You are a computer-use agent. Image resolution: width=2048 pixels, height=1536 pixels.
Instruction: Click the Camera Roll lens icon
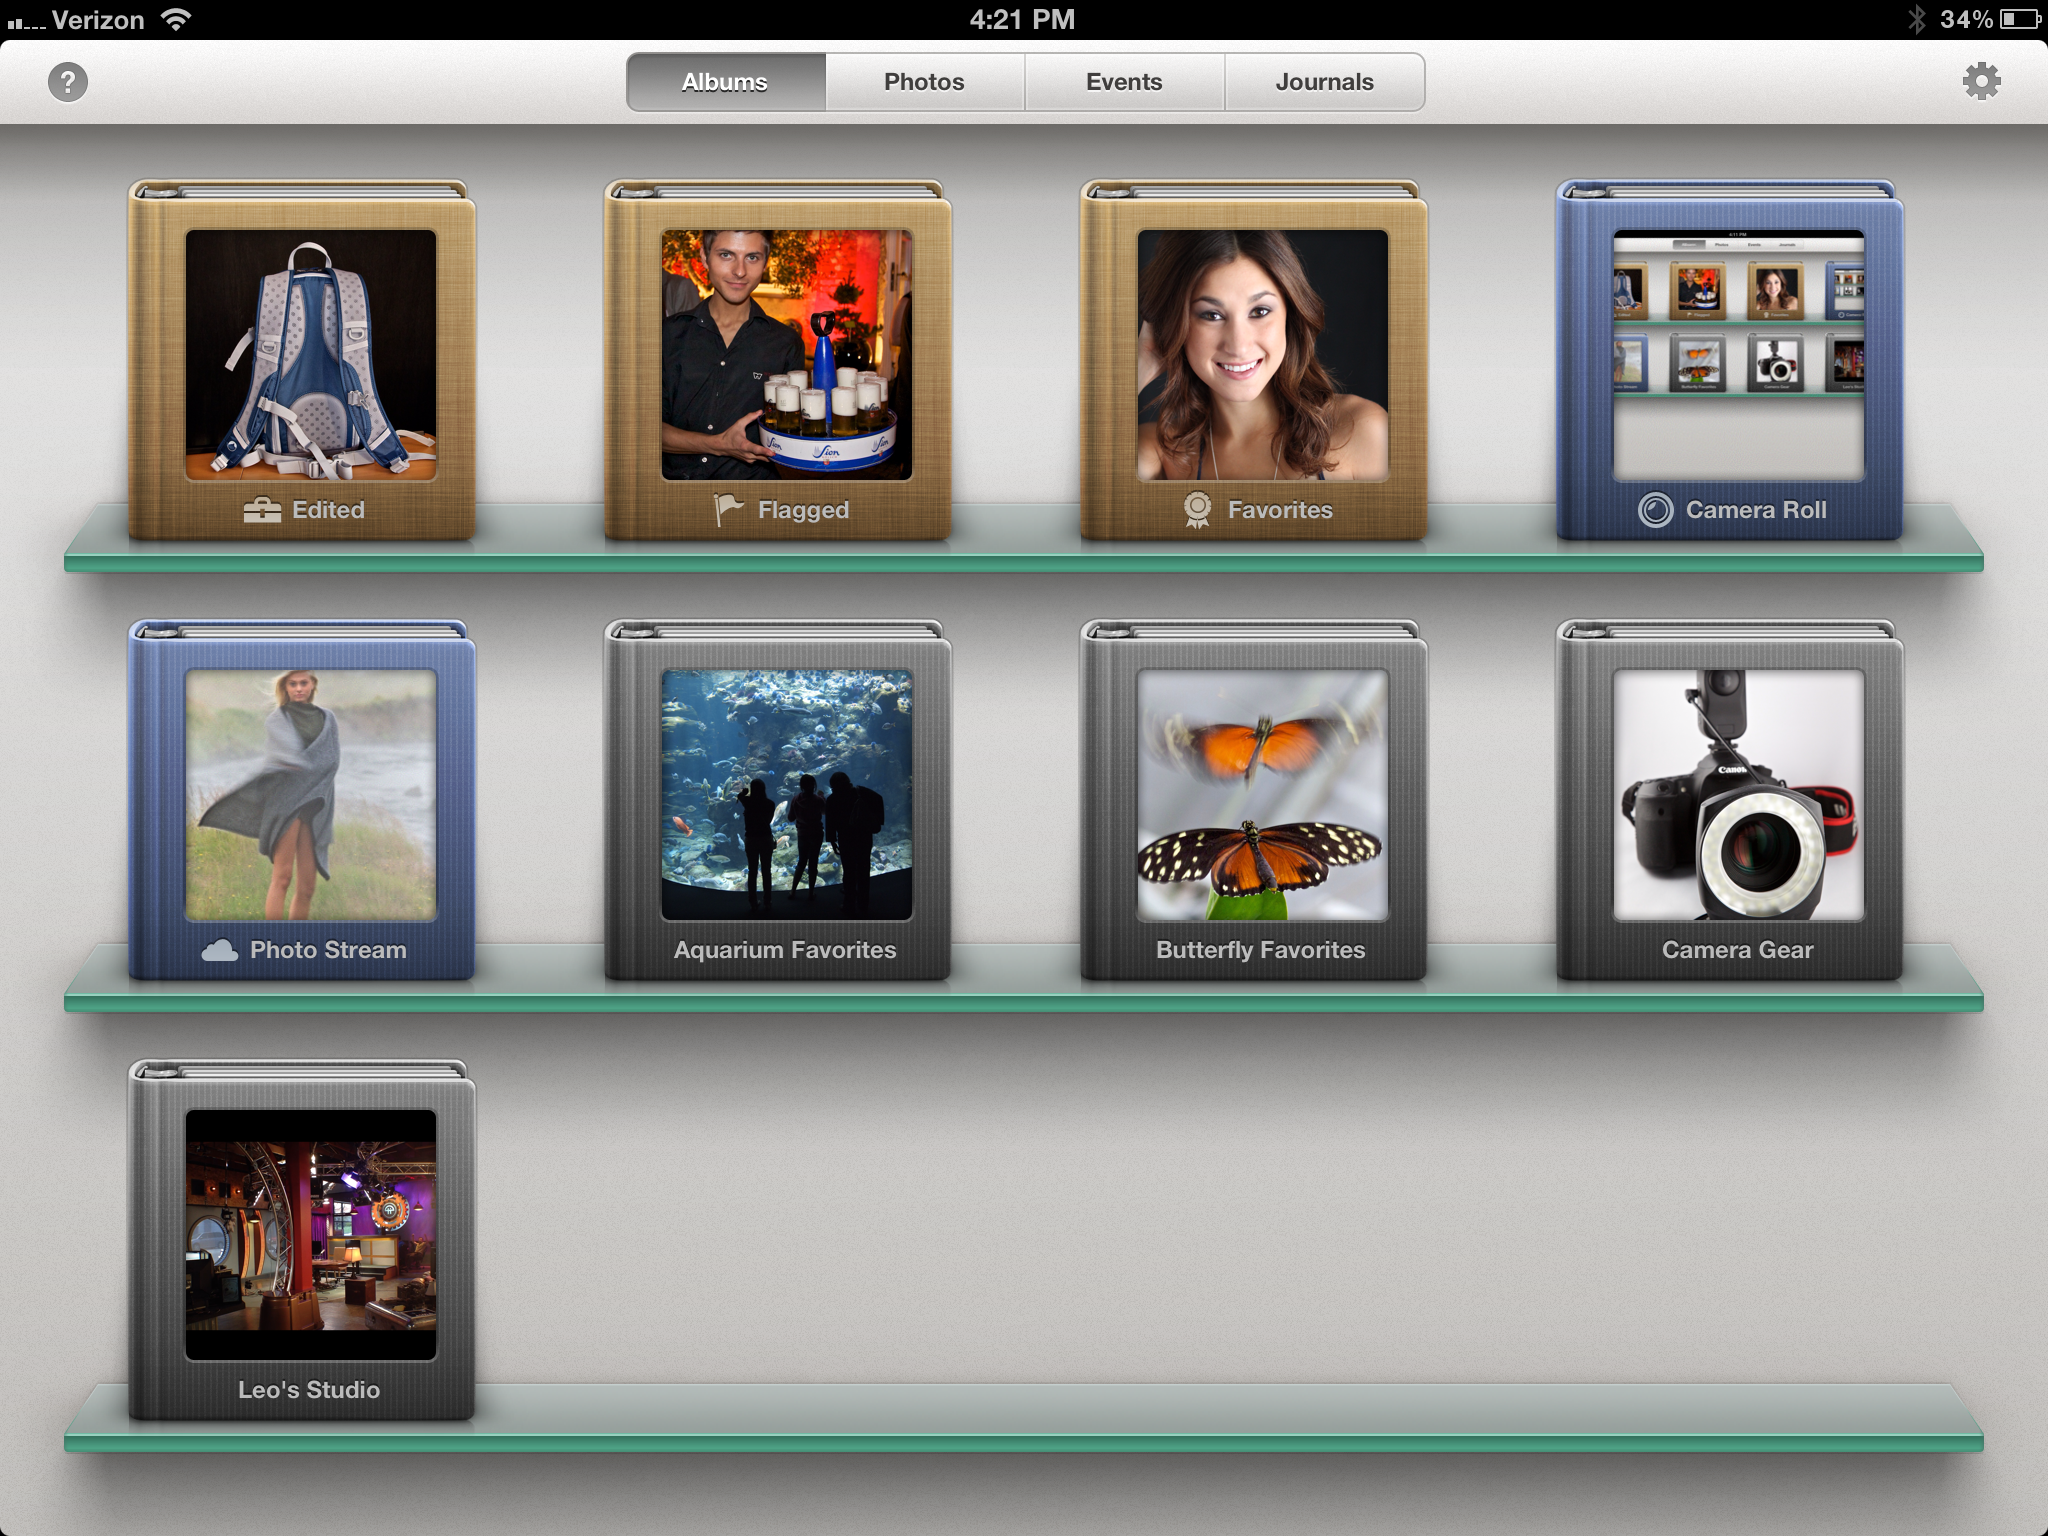pyautogui.click(x=1655, y=510)
